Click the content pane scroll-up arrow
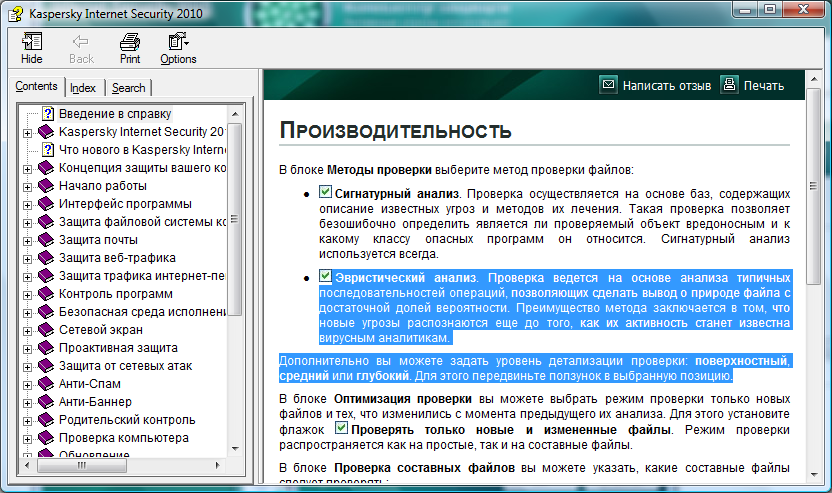The height and width of the screenshot is (493, 832). tap(813, 80)
